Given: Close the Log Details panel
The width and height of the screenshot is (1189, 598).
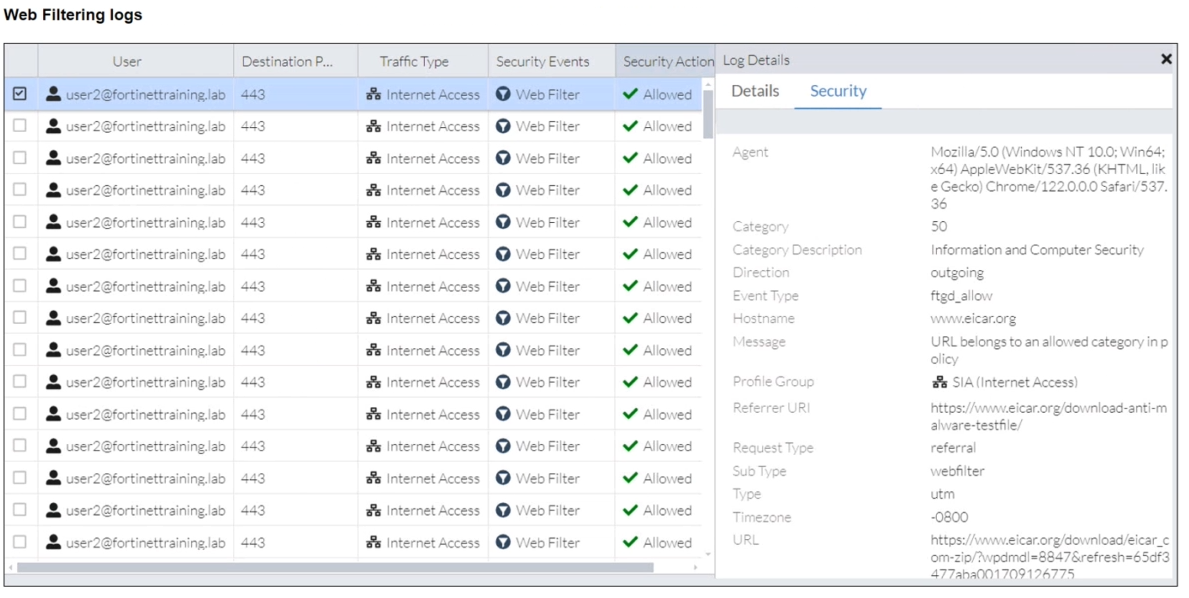Looking at the screenshot, I should click(1166, 59).
